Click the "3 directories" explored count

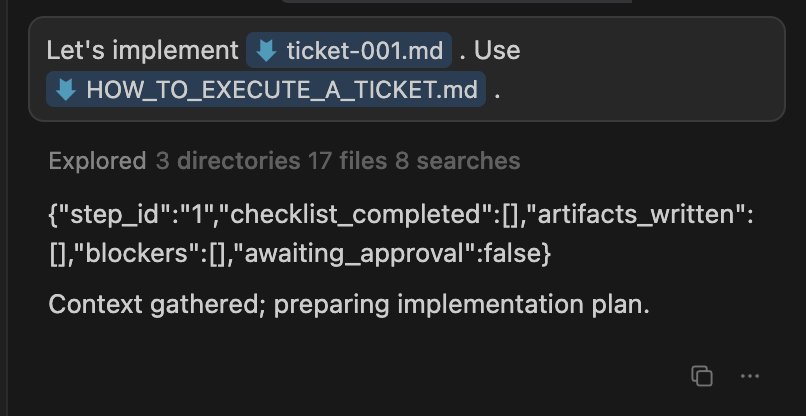tap(228, 161)
